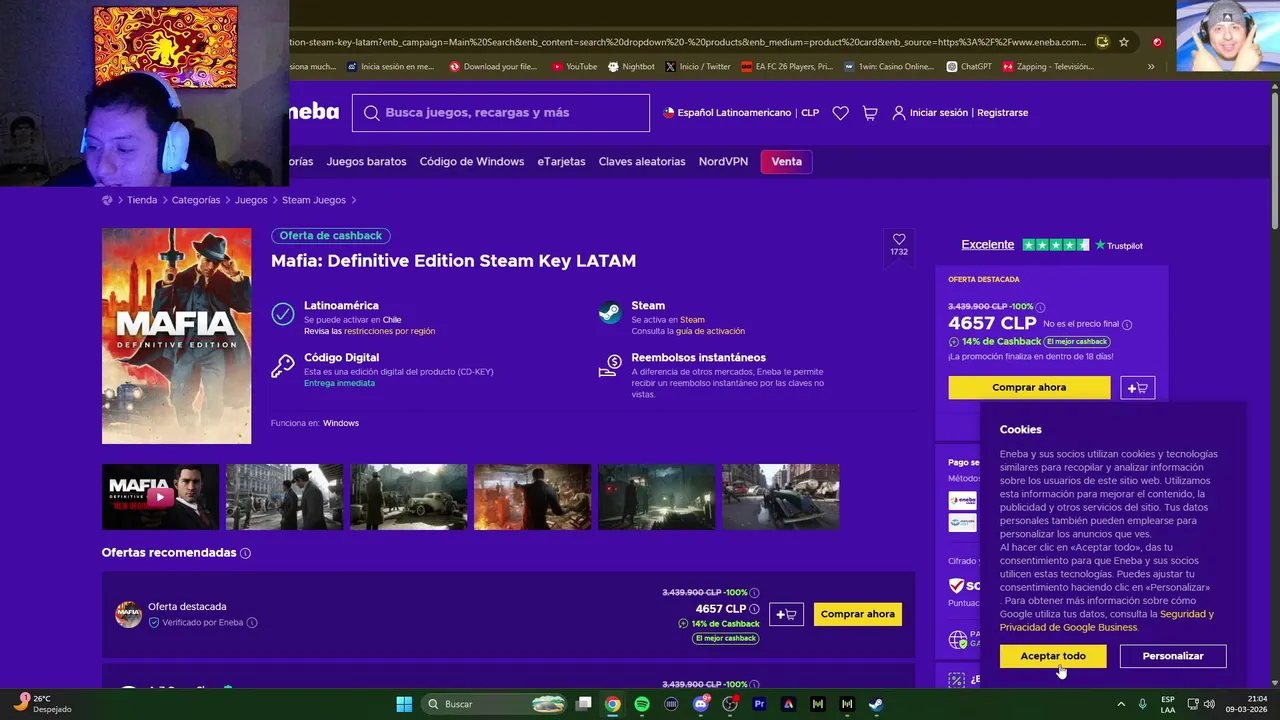Bookmark this page with the star icon
The width and height of the screenshot is (1280, 720).
[1124, 42]
